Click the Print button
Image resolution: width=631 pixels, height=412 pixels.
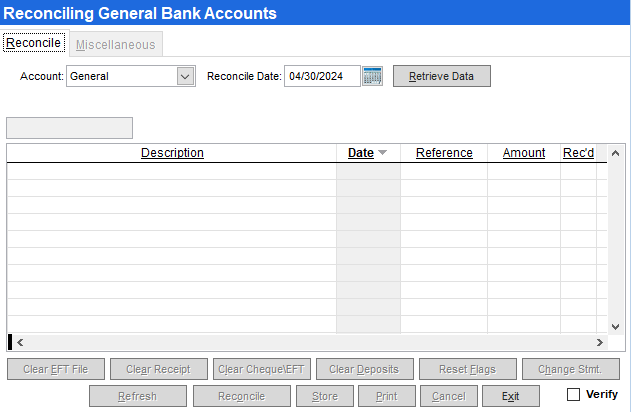[x=387, y=396]
